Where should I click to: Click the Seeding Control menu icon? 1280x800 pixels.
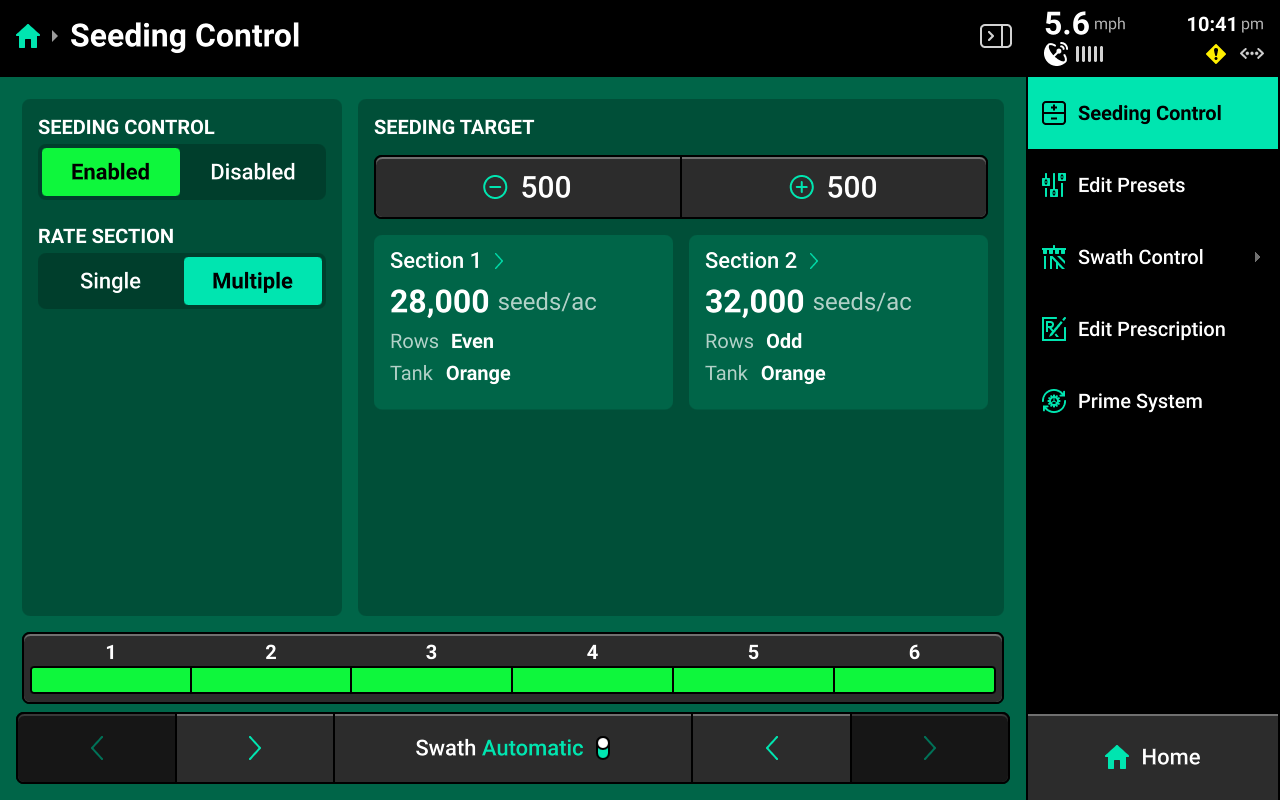pos(1054,113)
